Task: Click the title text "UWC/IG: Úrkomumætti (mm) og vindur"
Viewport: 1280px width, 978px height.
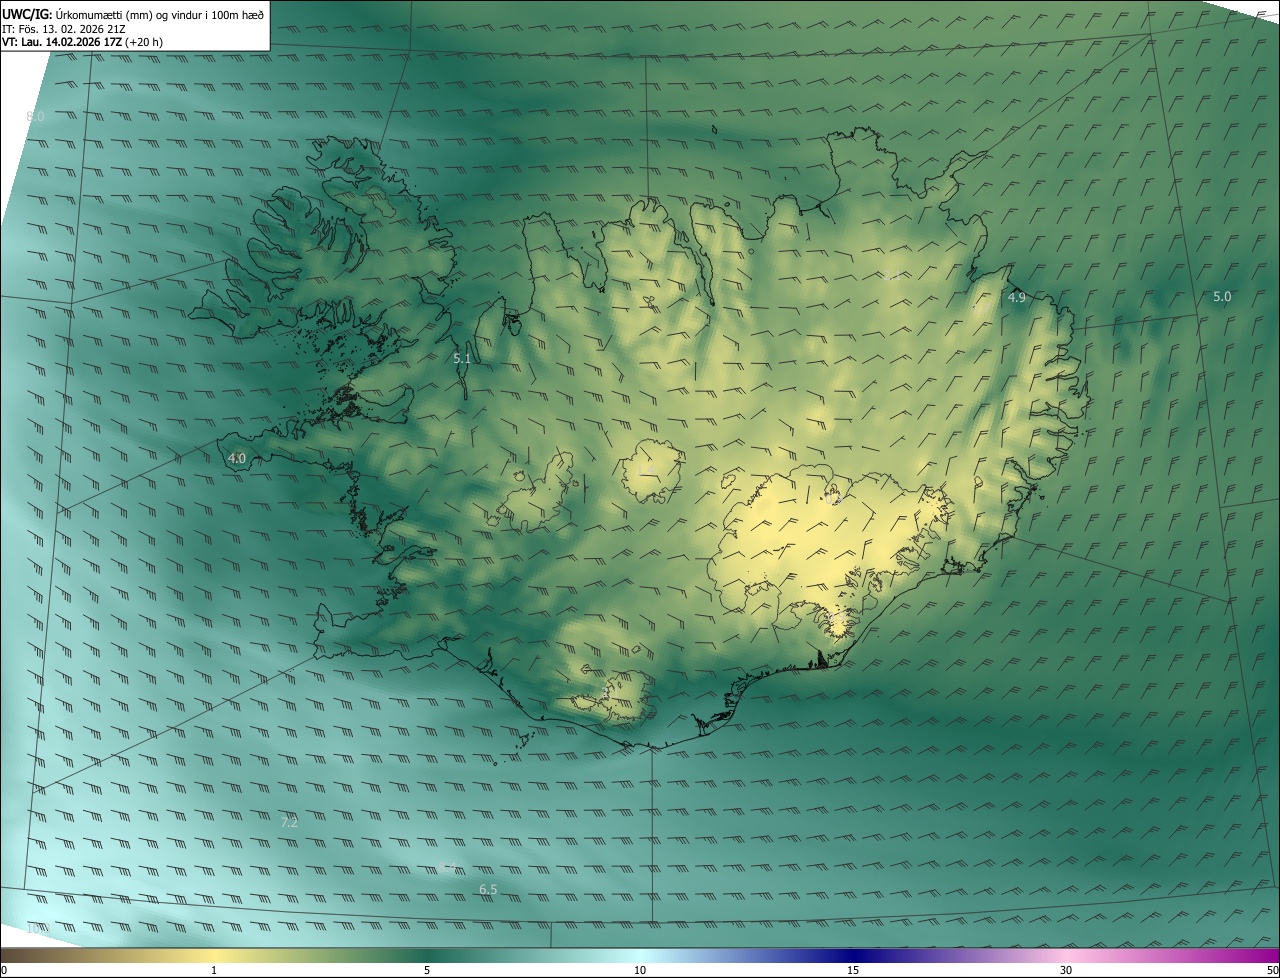Action: click(x=133, y=14)
